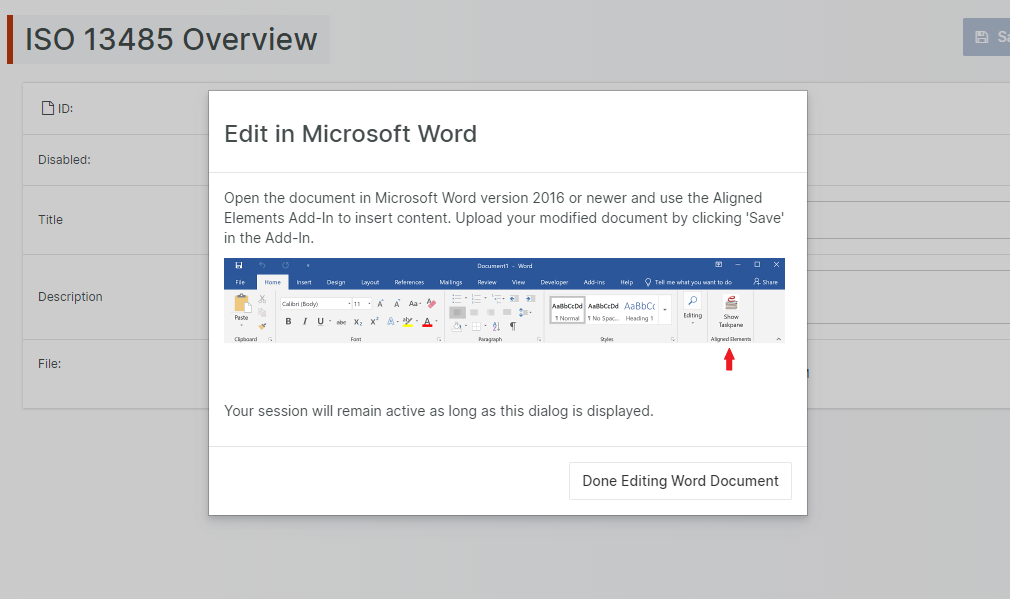
Task: Select the Heading 1 style
Action: (639, 310)
